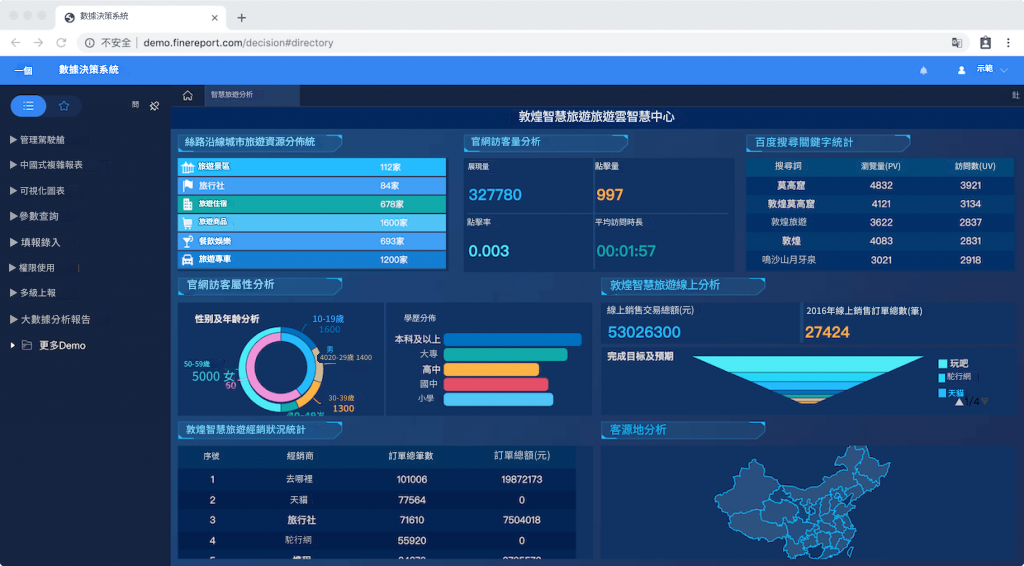Click the 旅遊景區 row in resource list

pos(311,167)
